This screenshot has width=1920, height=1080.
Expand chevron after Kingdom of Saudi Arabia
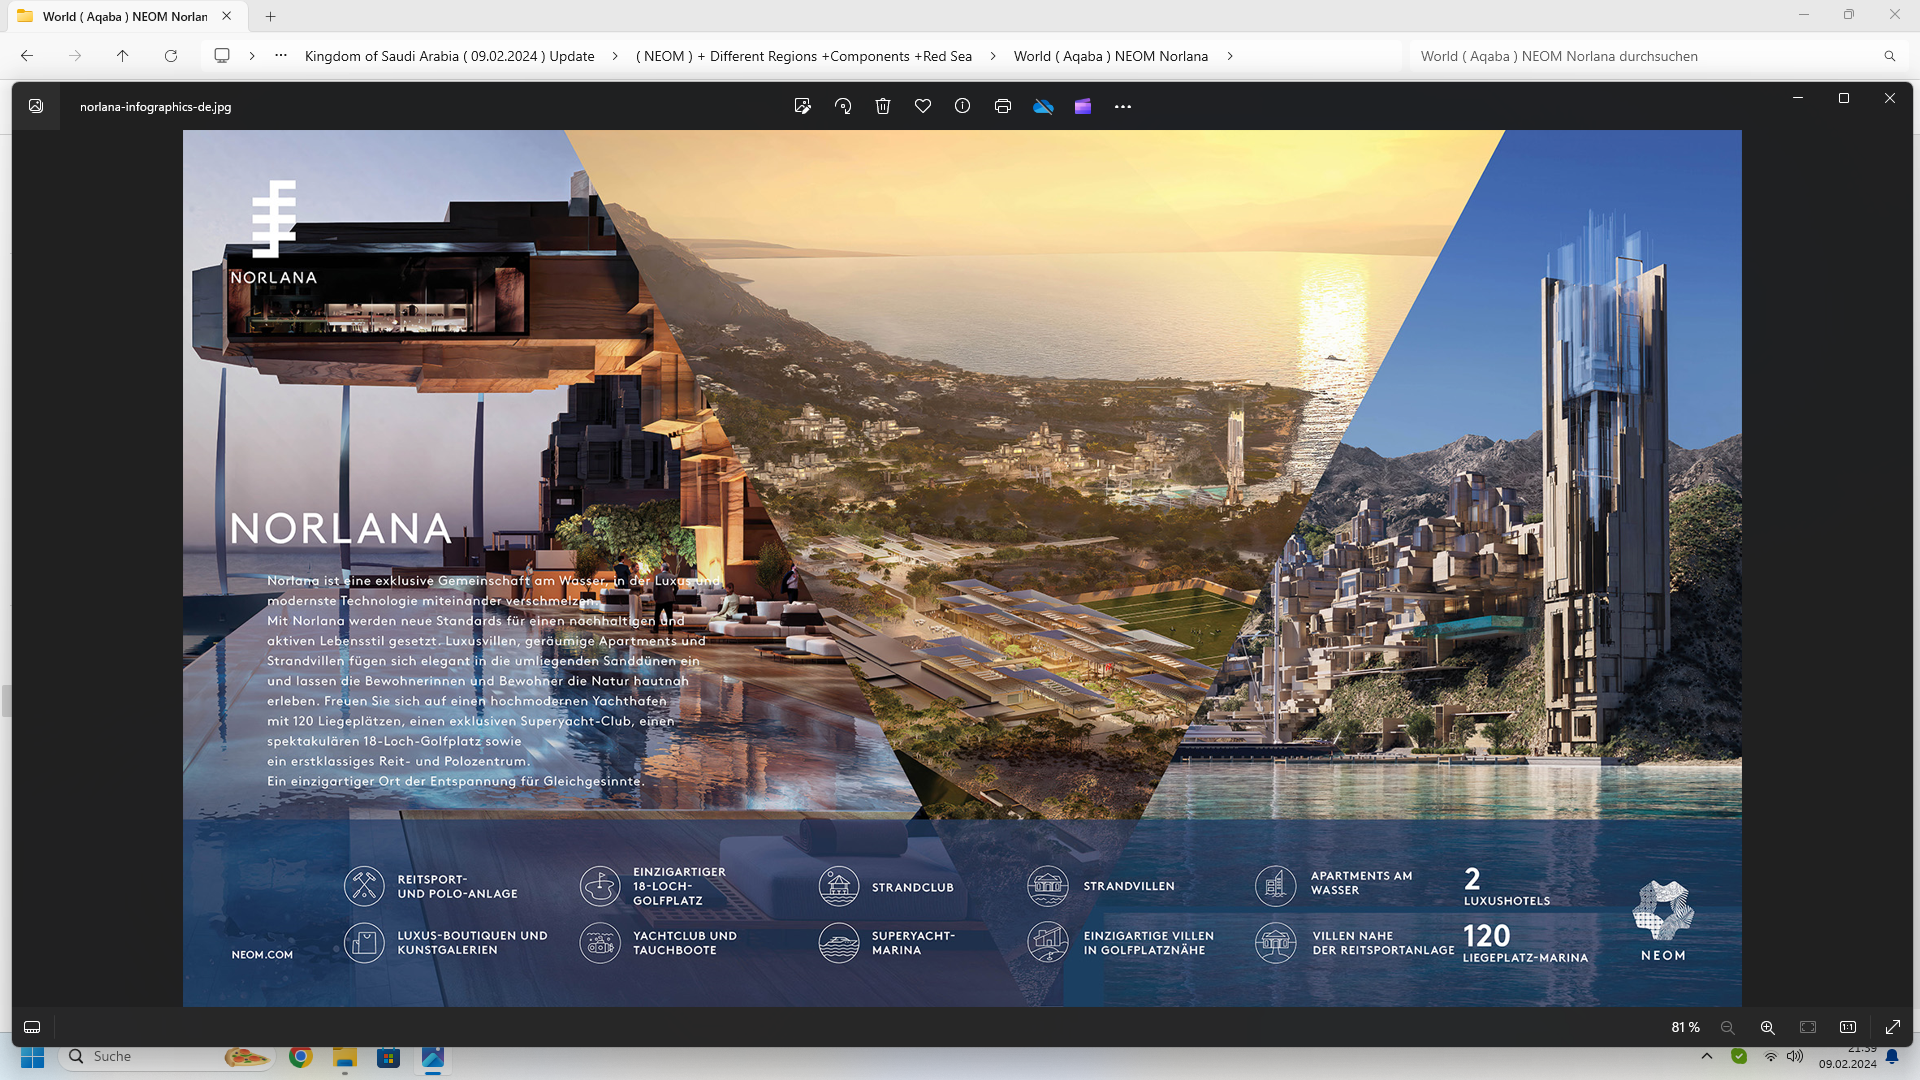click(x=614, y=56)
